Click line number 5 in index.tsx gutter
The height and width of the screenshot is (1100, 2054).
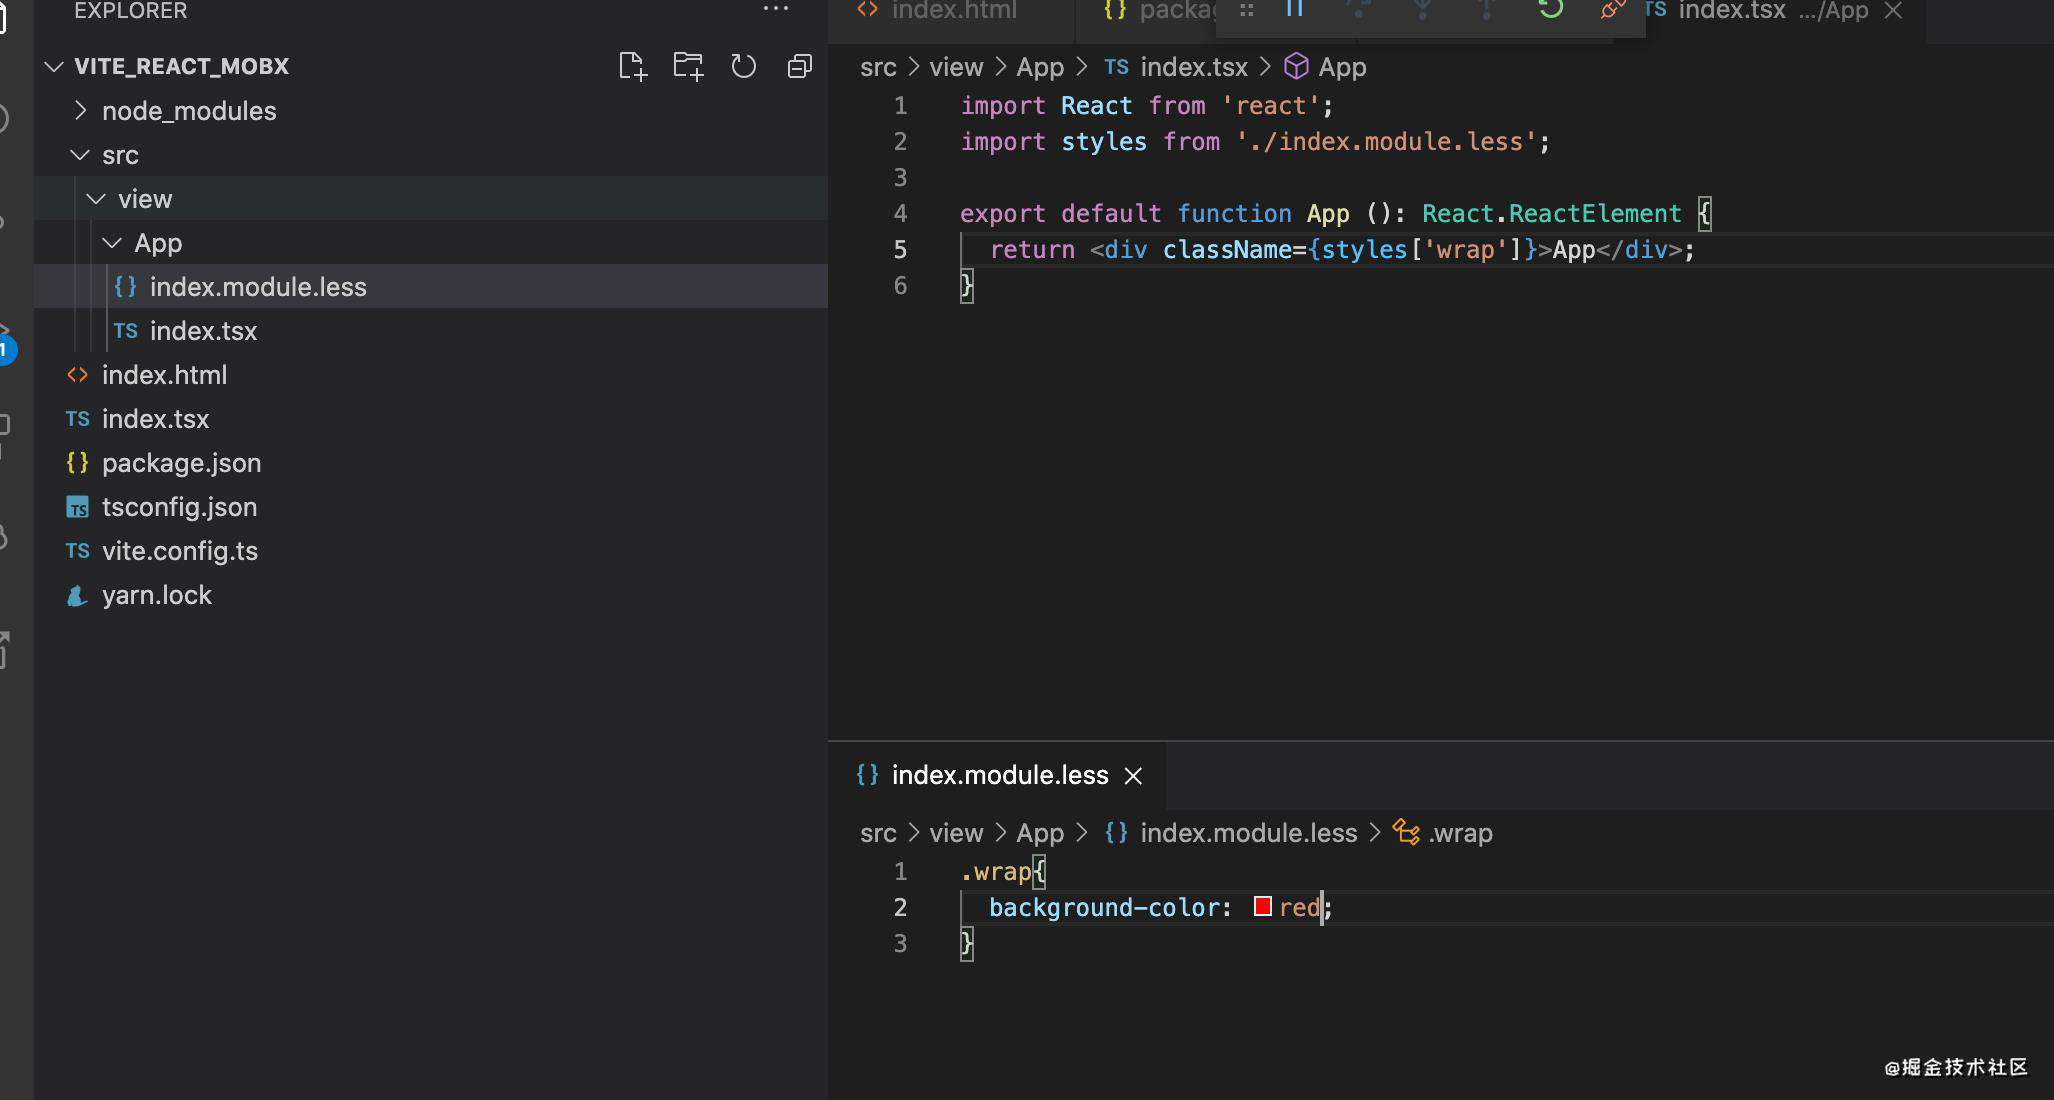tap(900, 250)
